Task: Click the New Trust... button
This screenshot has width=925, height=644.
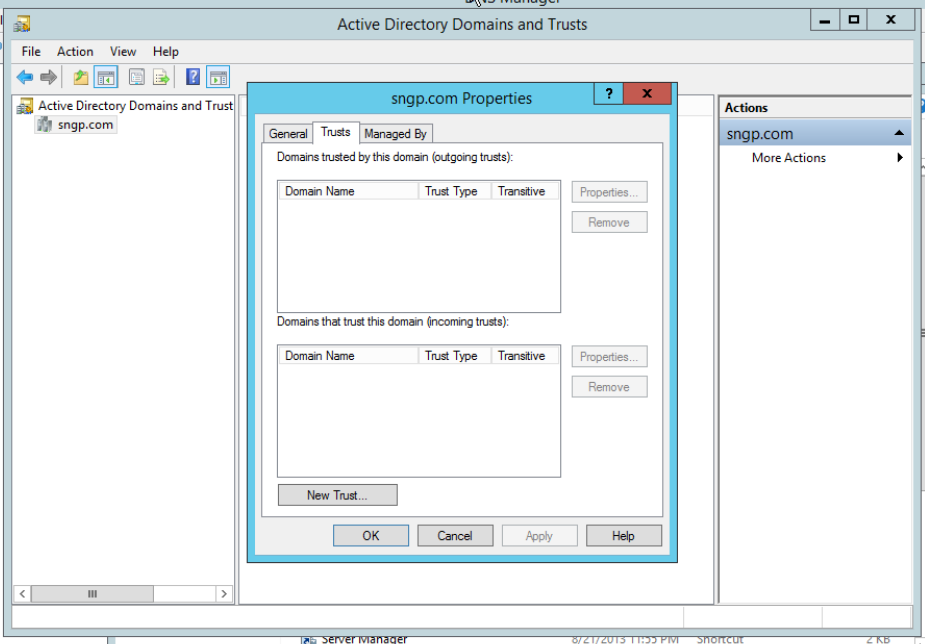Action: coord(337,495)
